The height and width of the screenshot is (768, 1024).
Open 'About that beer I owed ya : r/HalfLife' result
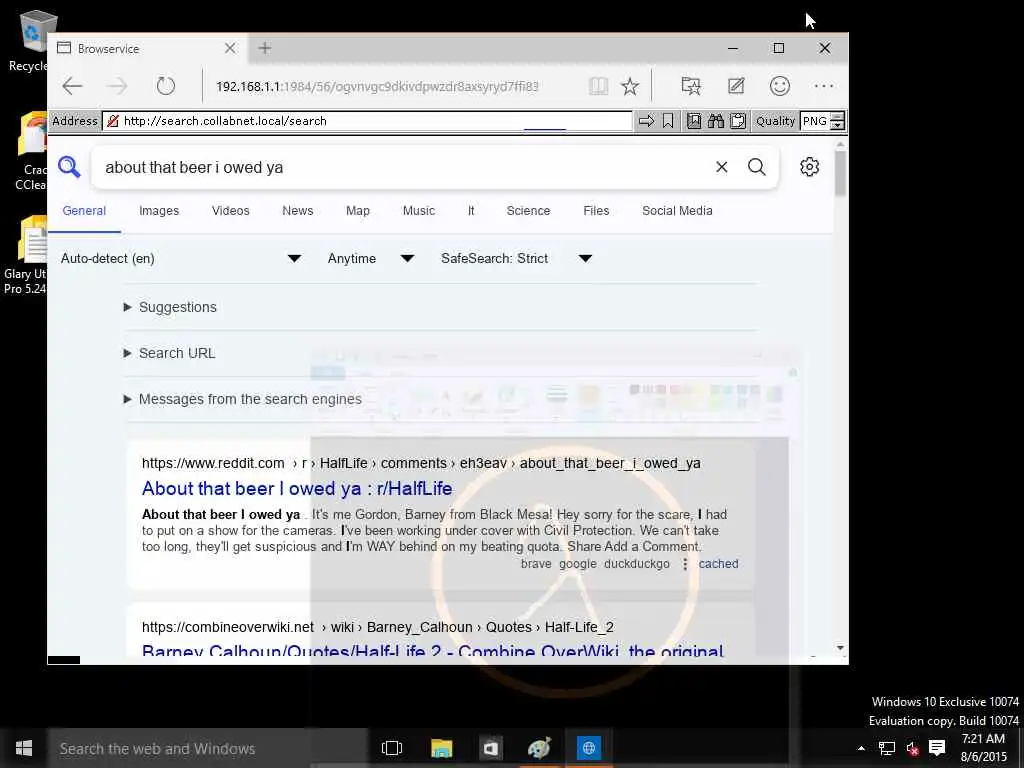pyautogui.click(x=297, y=488)
